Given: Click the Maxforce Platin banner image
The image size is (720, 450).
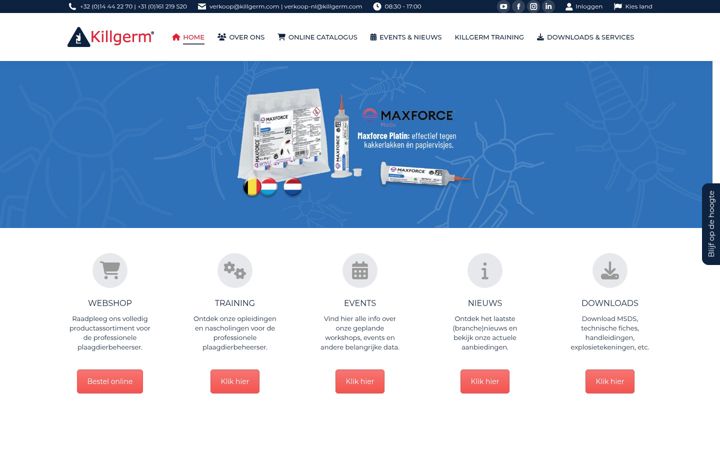Looking at the screenshot, I should tap(356, 145).
